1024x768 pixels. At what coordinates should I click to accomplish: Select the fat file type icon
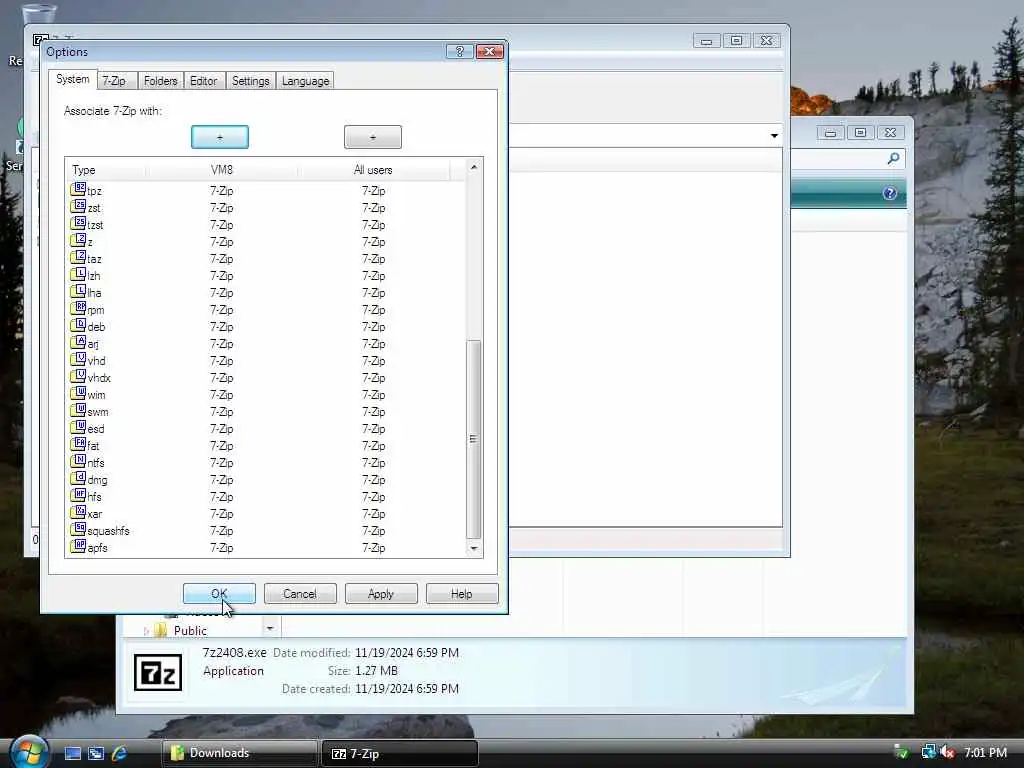pyautogui.click(x=78, y=444)
